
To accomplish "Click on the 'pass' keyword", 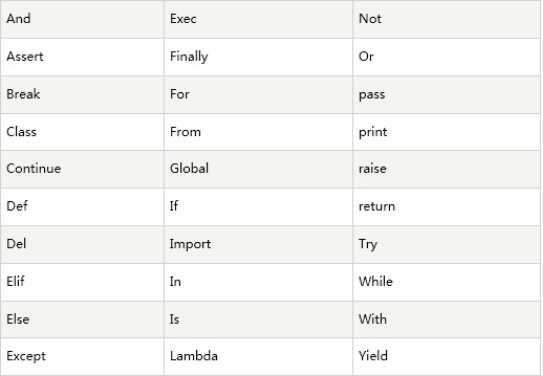I will (x=372, y=95).
